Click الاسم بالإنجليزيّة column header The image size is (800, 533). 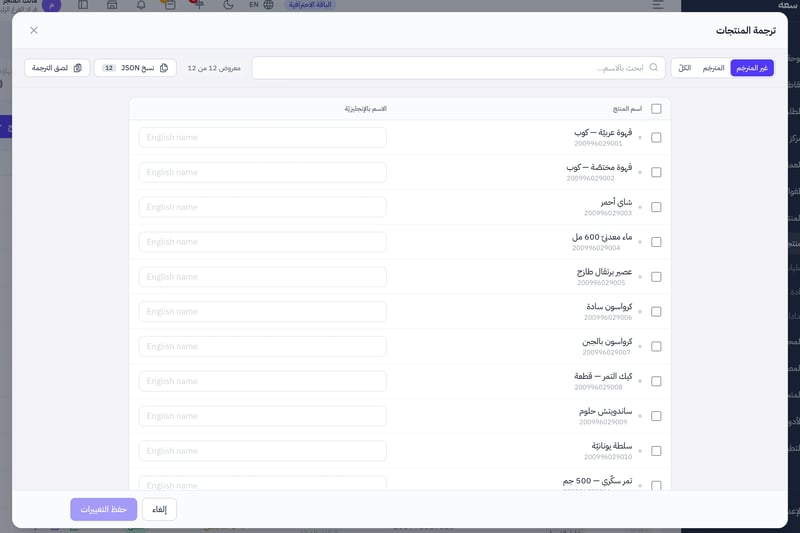(x=365, y=109)
